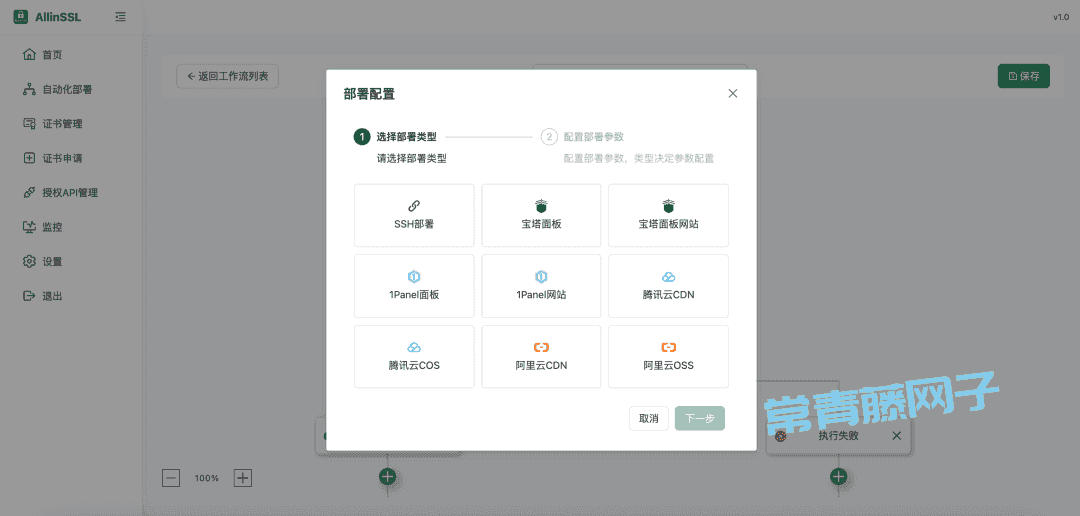Click the plug icon beside 授权API管理
Screen dimensions: 1080x516
pyautogui.click(x=29, y=192)
